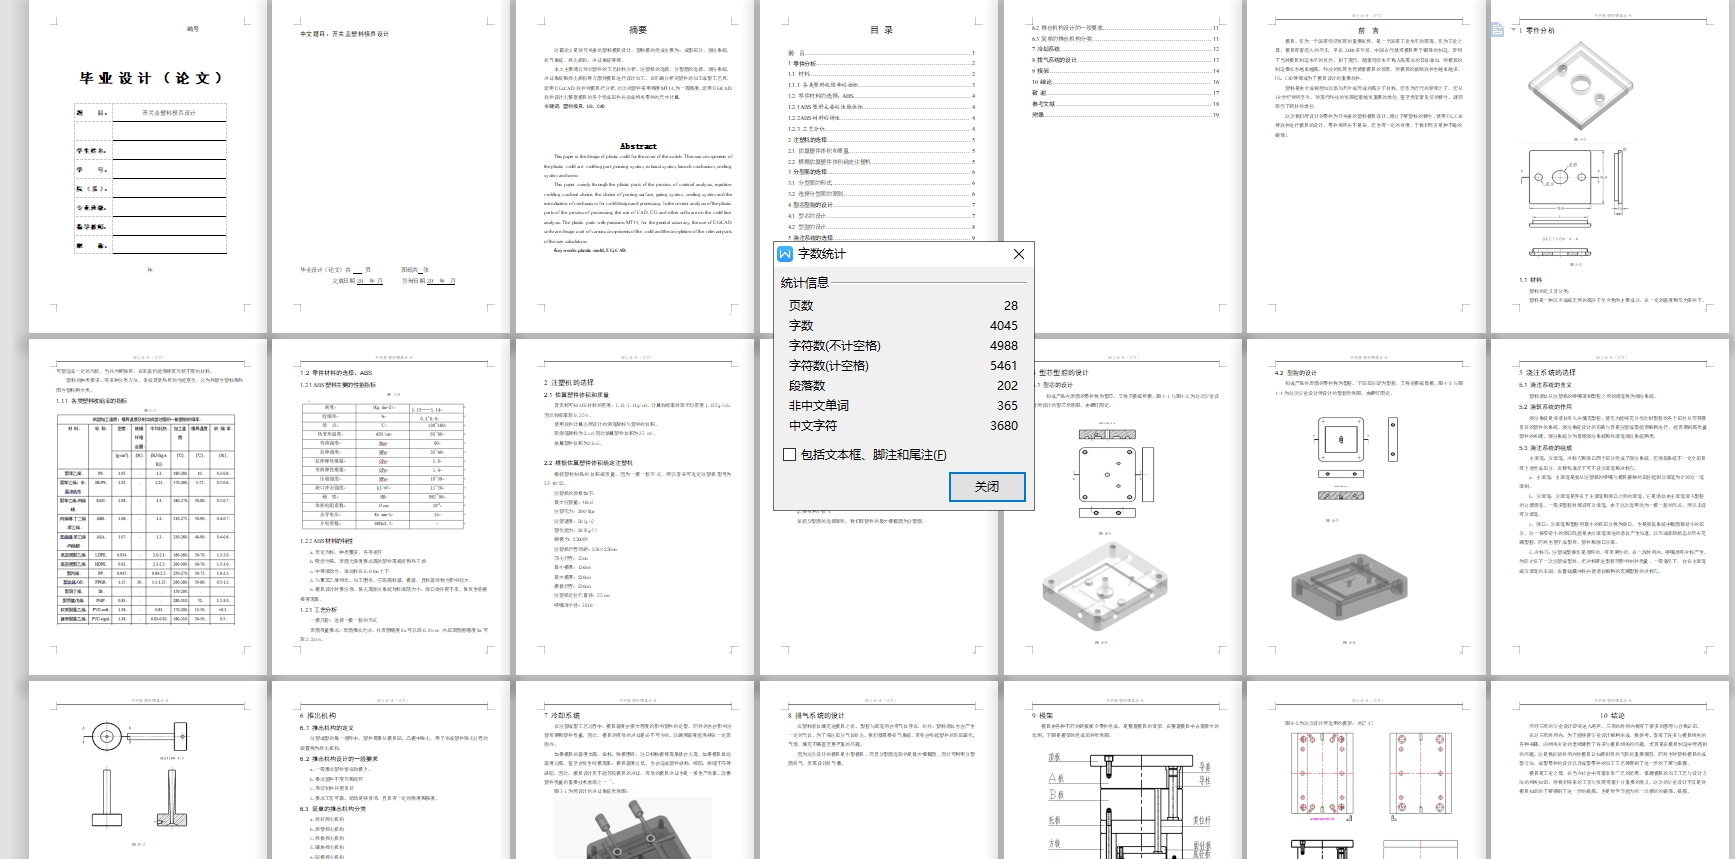Screen dimensions: 1735x859
Task: Open the 1.2 零件材料的选择 ABS page
Action: pyautogui.click(x=391, y=507)
